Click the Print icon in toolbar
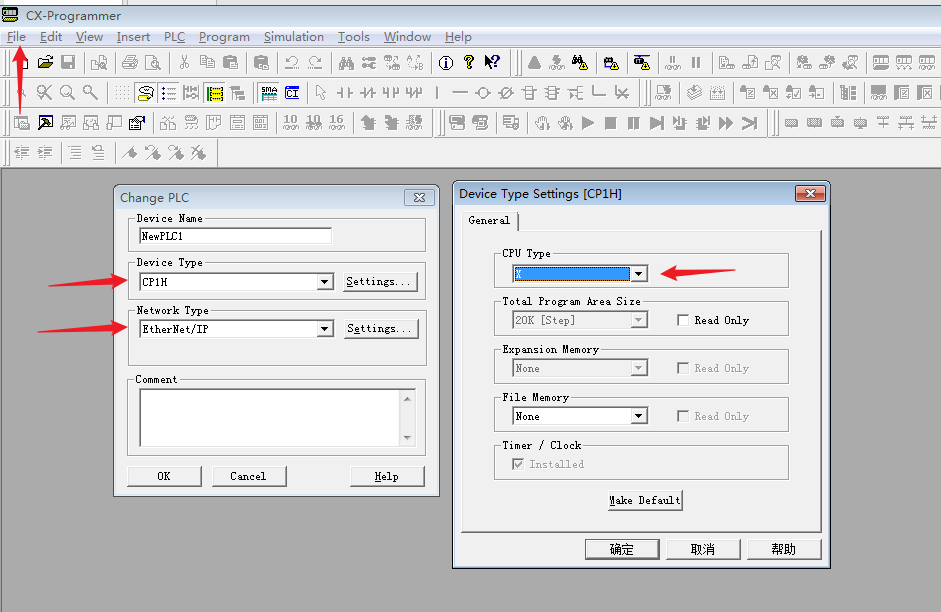This screenshot has height=612, width=941. [129, 63]
